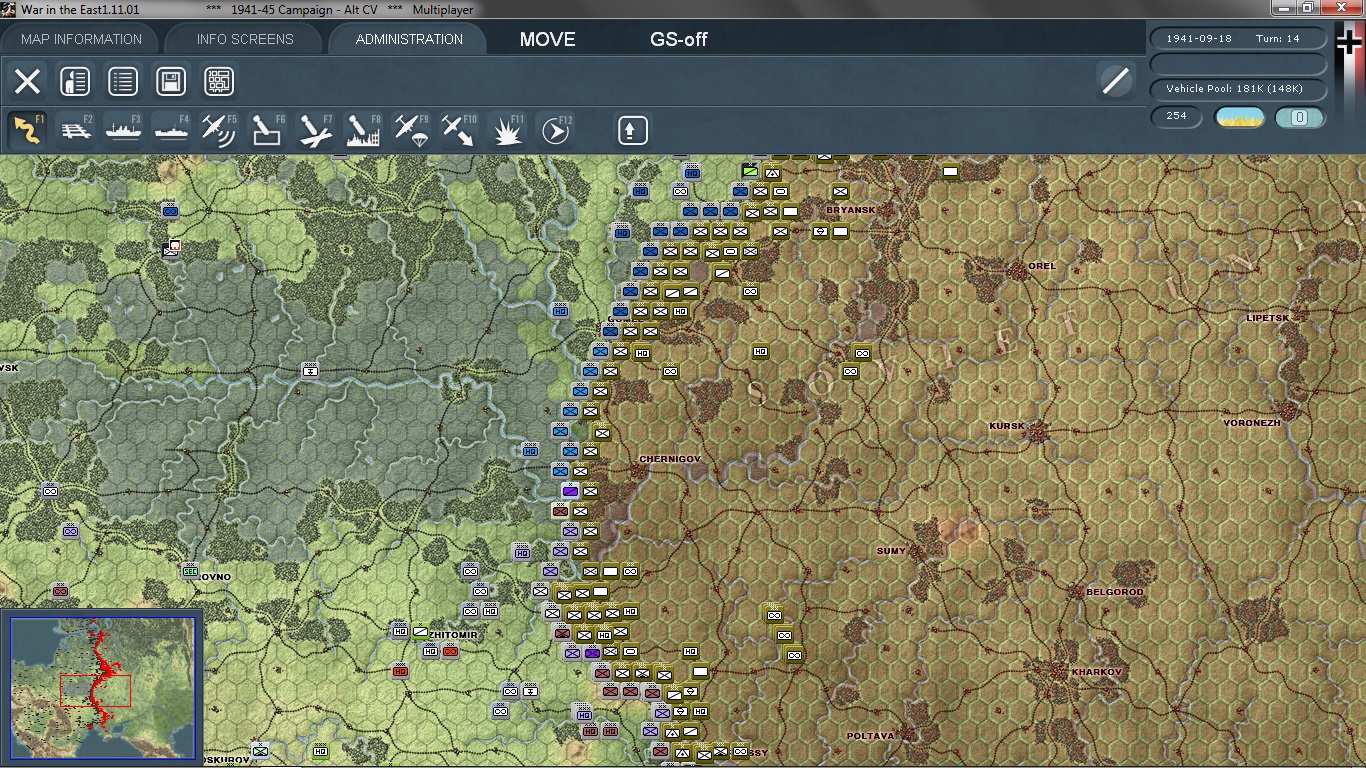Click the up-arrow box toolbar icon

[x=633, y=130]
